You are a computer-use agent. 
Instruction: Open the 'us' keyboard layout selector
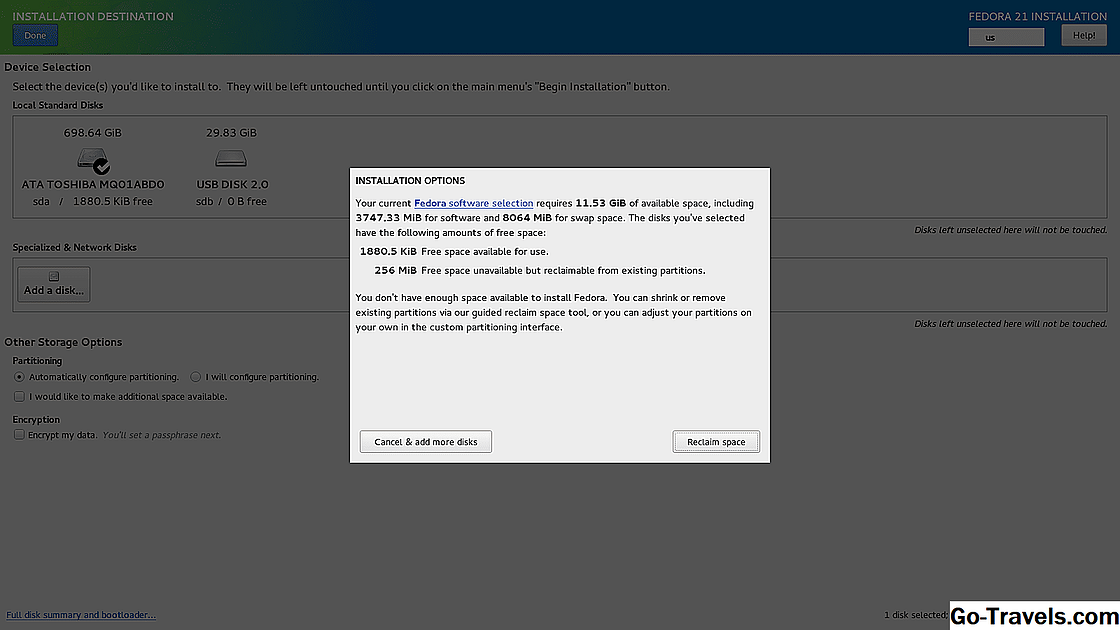click(1006, 37)
